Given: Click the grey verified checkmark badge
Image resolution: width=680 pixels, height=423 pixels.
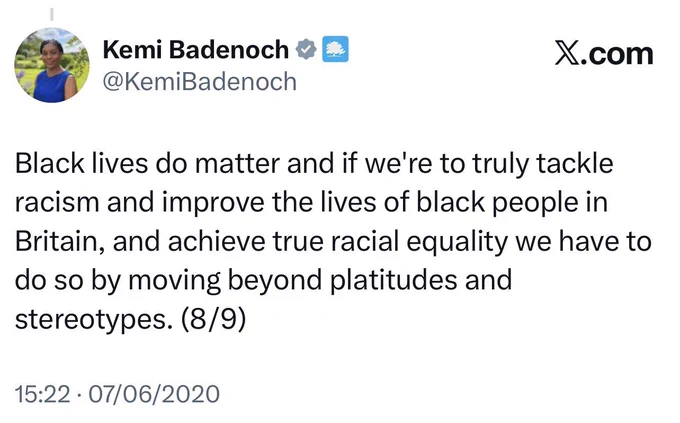Looking at the screenshot, I should (x=306, y=49).
